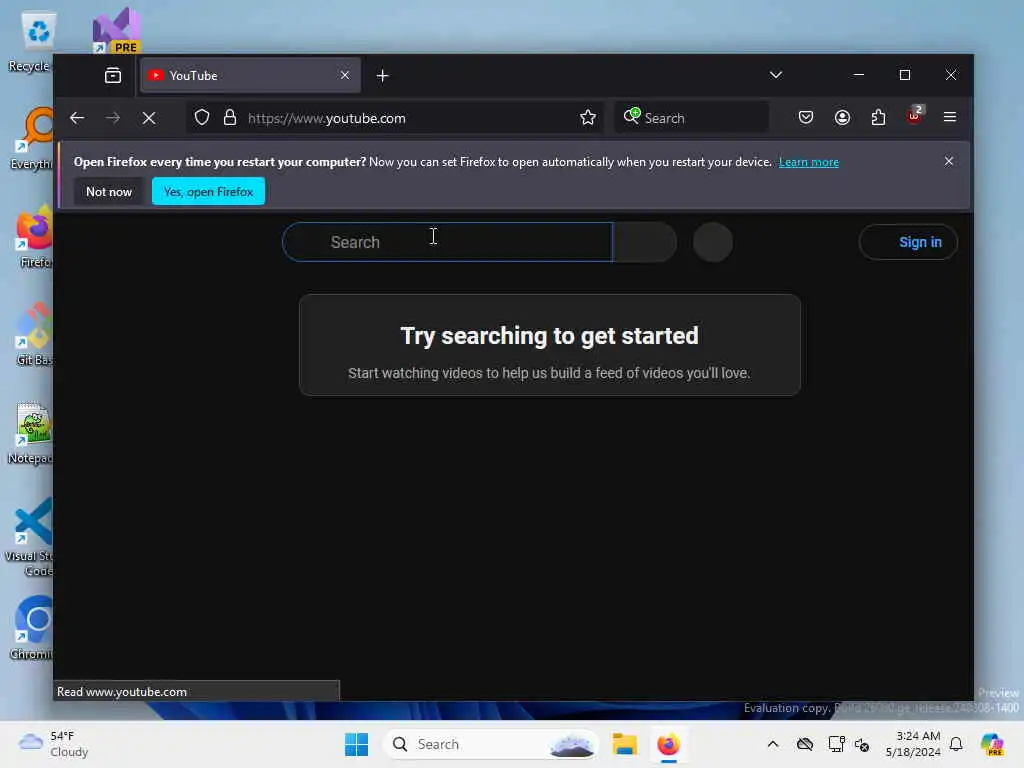Screen dimensions: 1024x768
Task: View site security lock details
Action: click(230, 118)
